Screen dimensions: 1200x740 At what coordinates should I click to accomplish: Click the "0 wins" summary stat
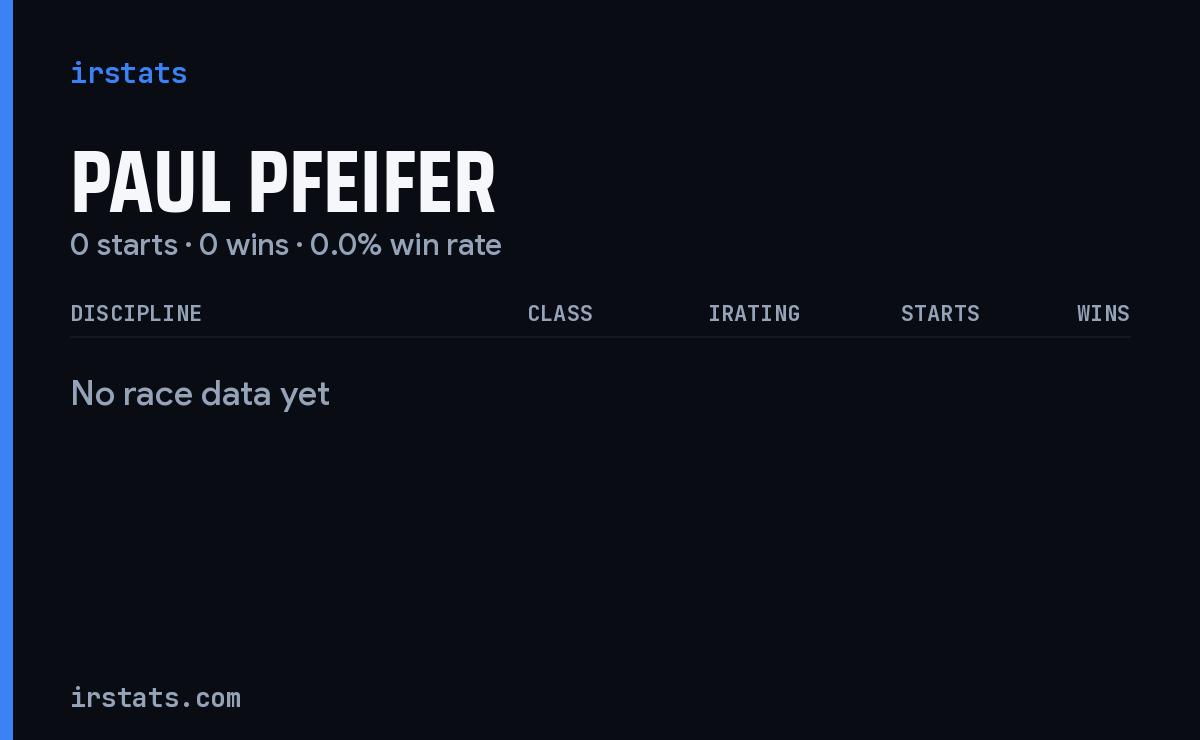244,245
